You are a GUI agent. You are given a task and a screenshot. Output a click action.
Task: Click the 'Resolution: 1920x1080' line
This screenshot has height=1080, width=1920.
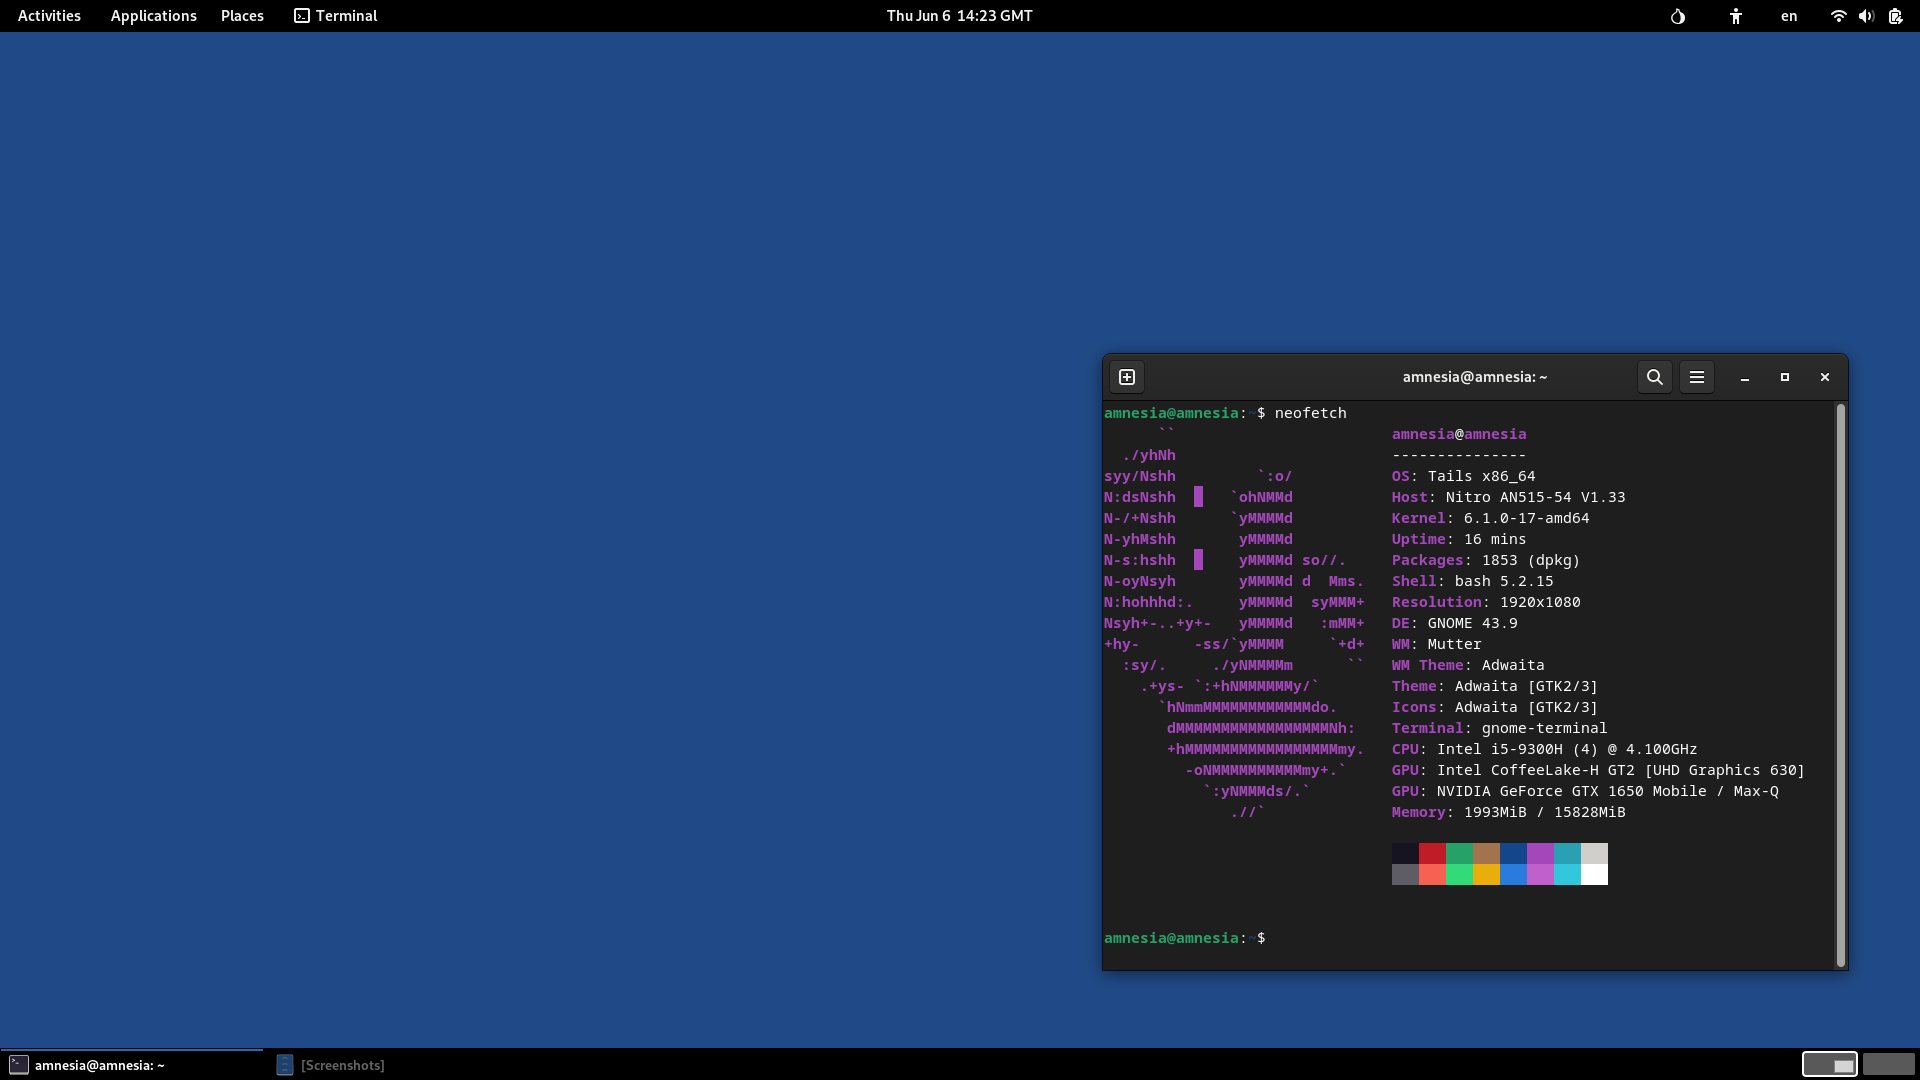1486,602
